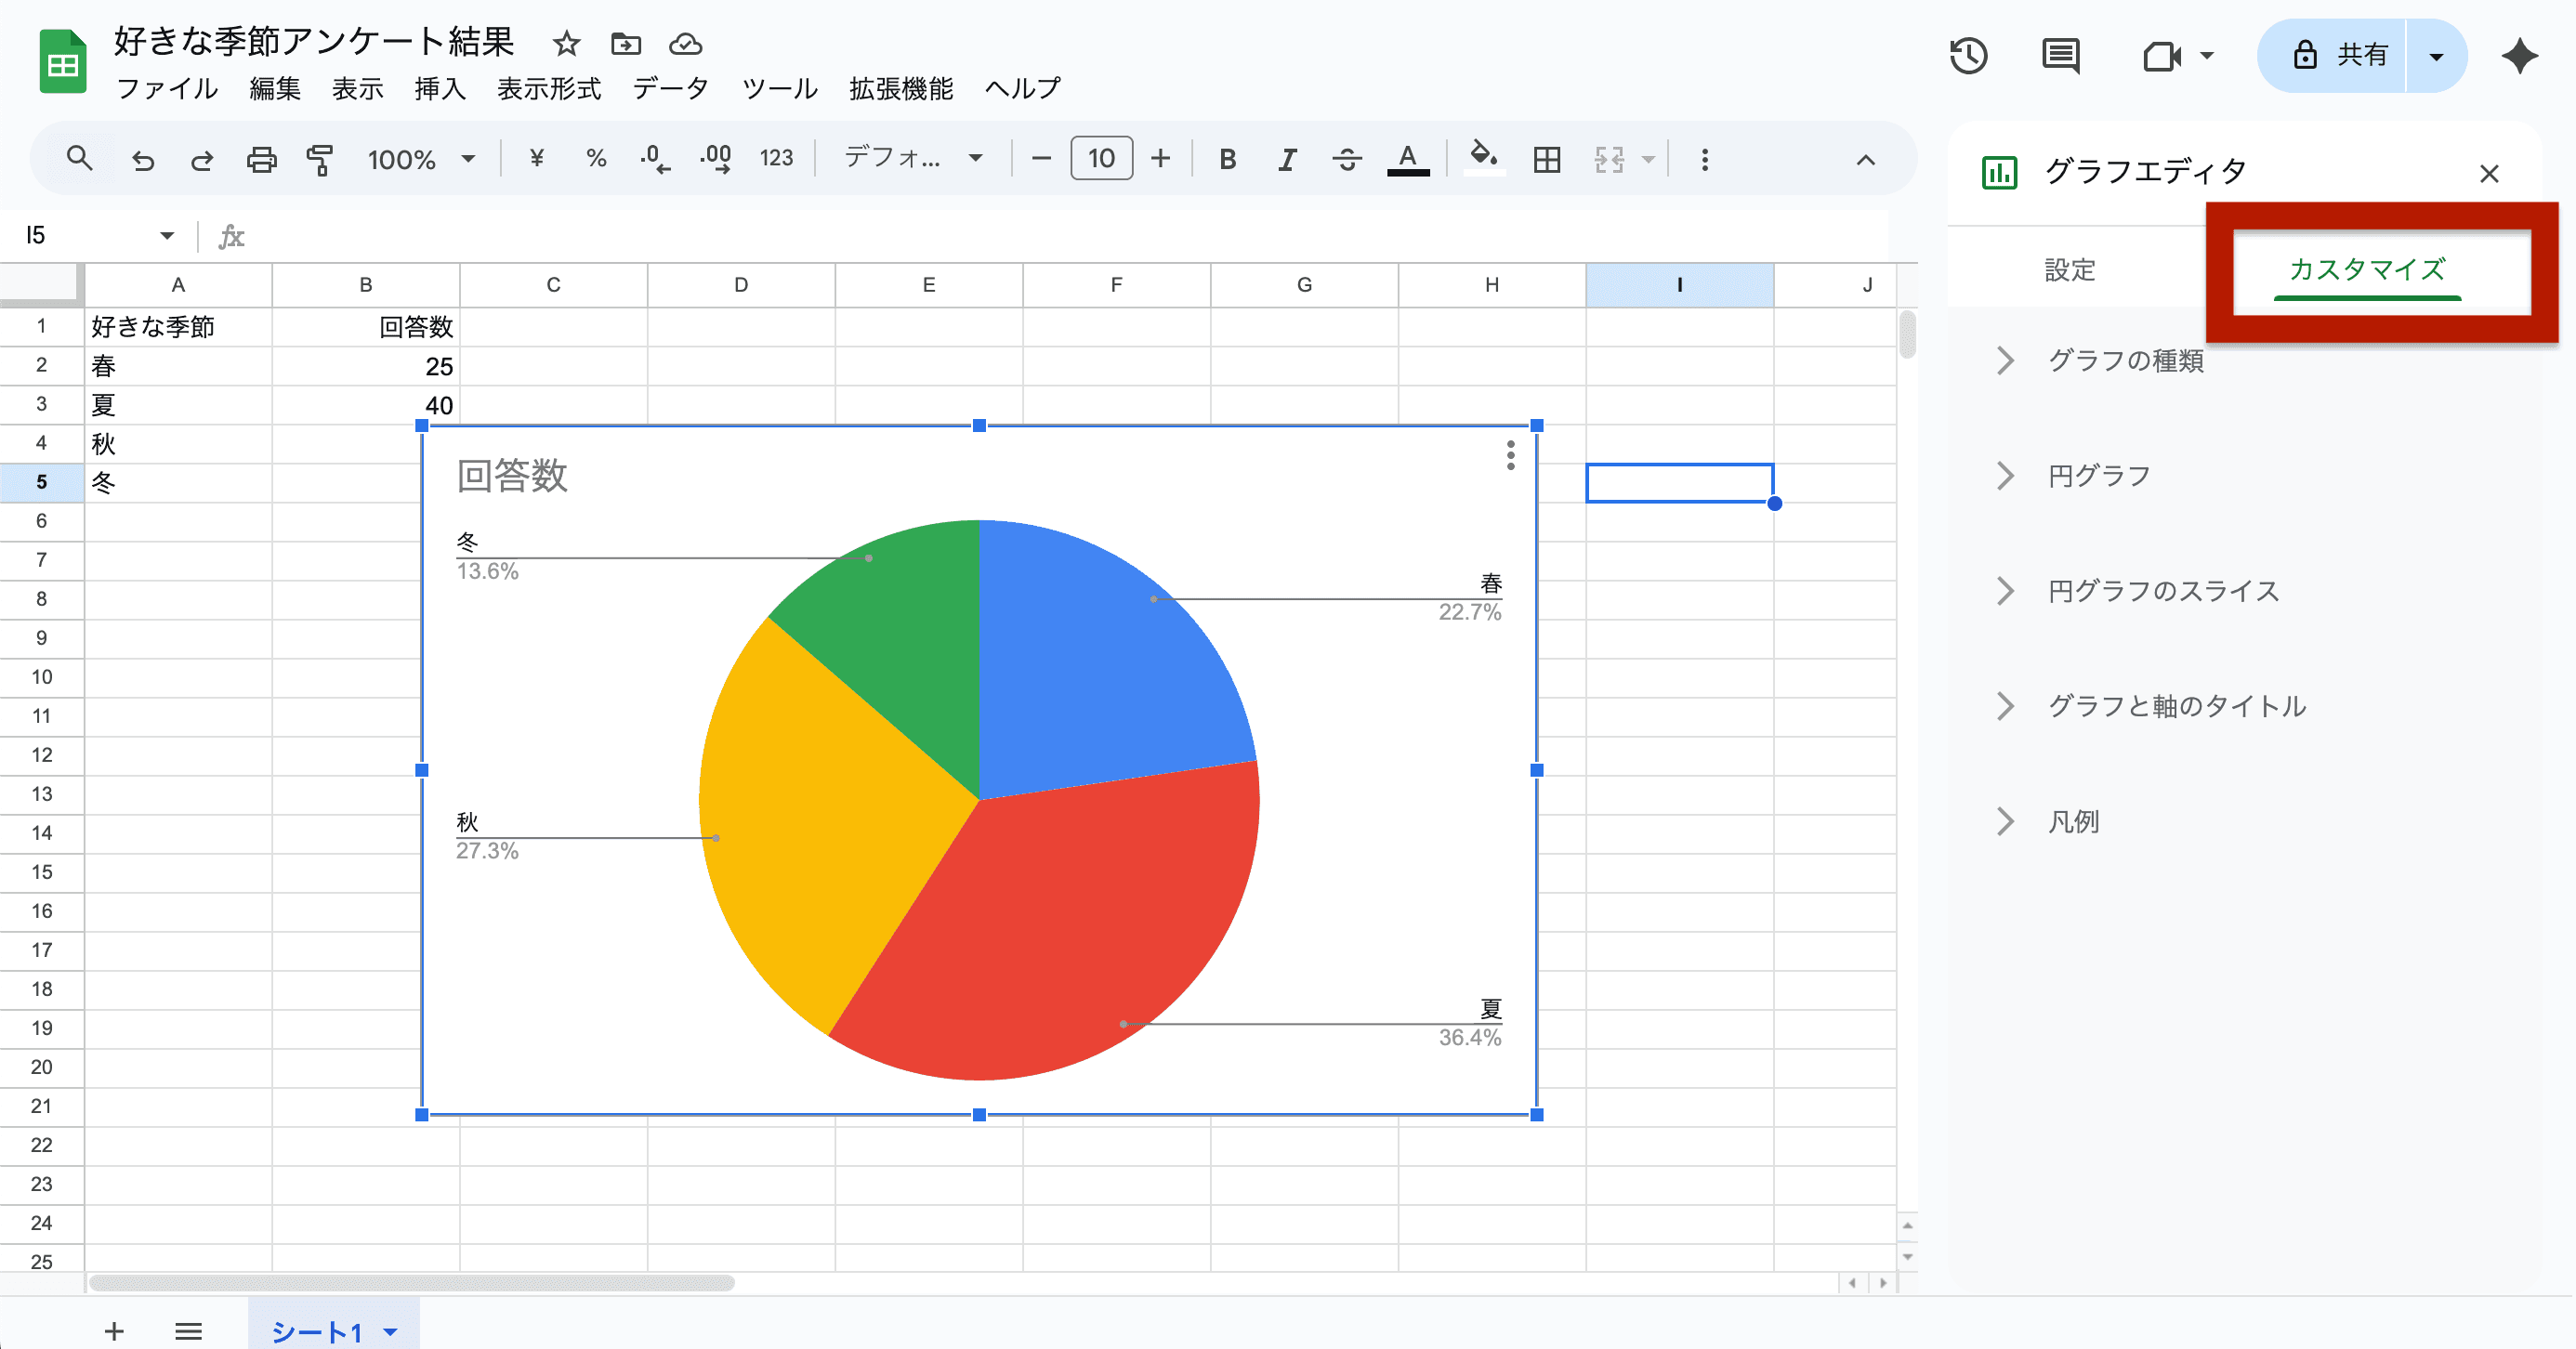Click the borders grid icon
Image resolution: width=2576 pixels, height=1349 pixels.
coord(1546,159)
